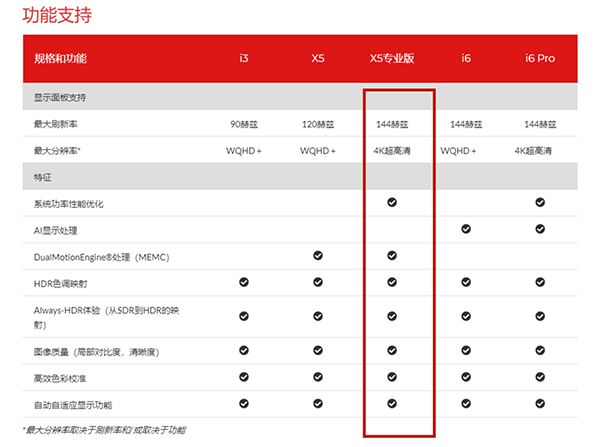Select the i3 column header
600x447 pixels.
pyautogui.click(x=244, y=59)
